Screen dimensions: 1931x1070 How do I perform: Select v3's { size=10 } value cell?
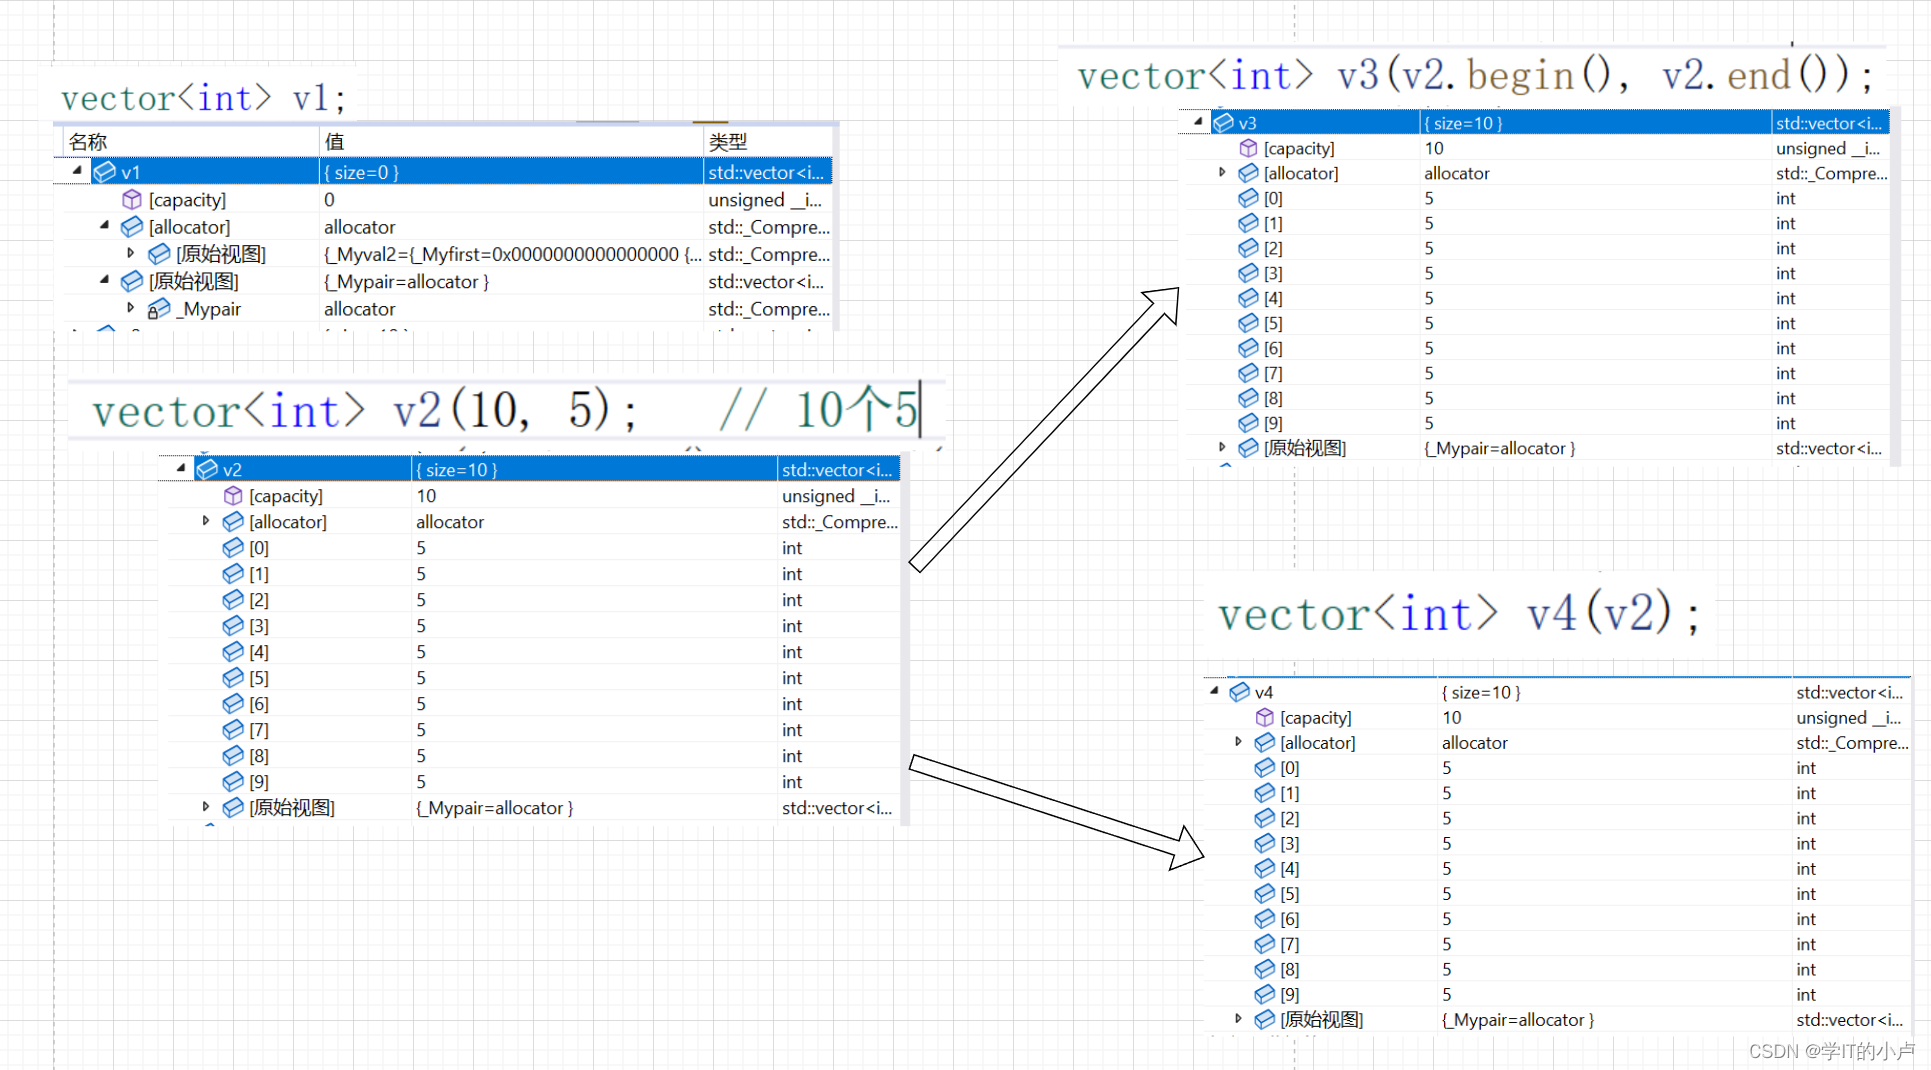(x=1596, y=123)
